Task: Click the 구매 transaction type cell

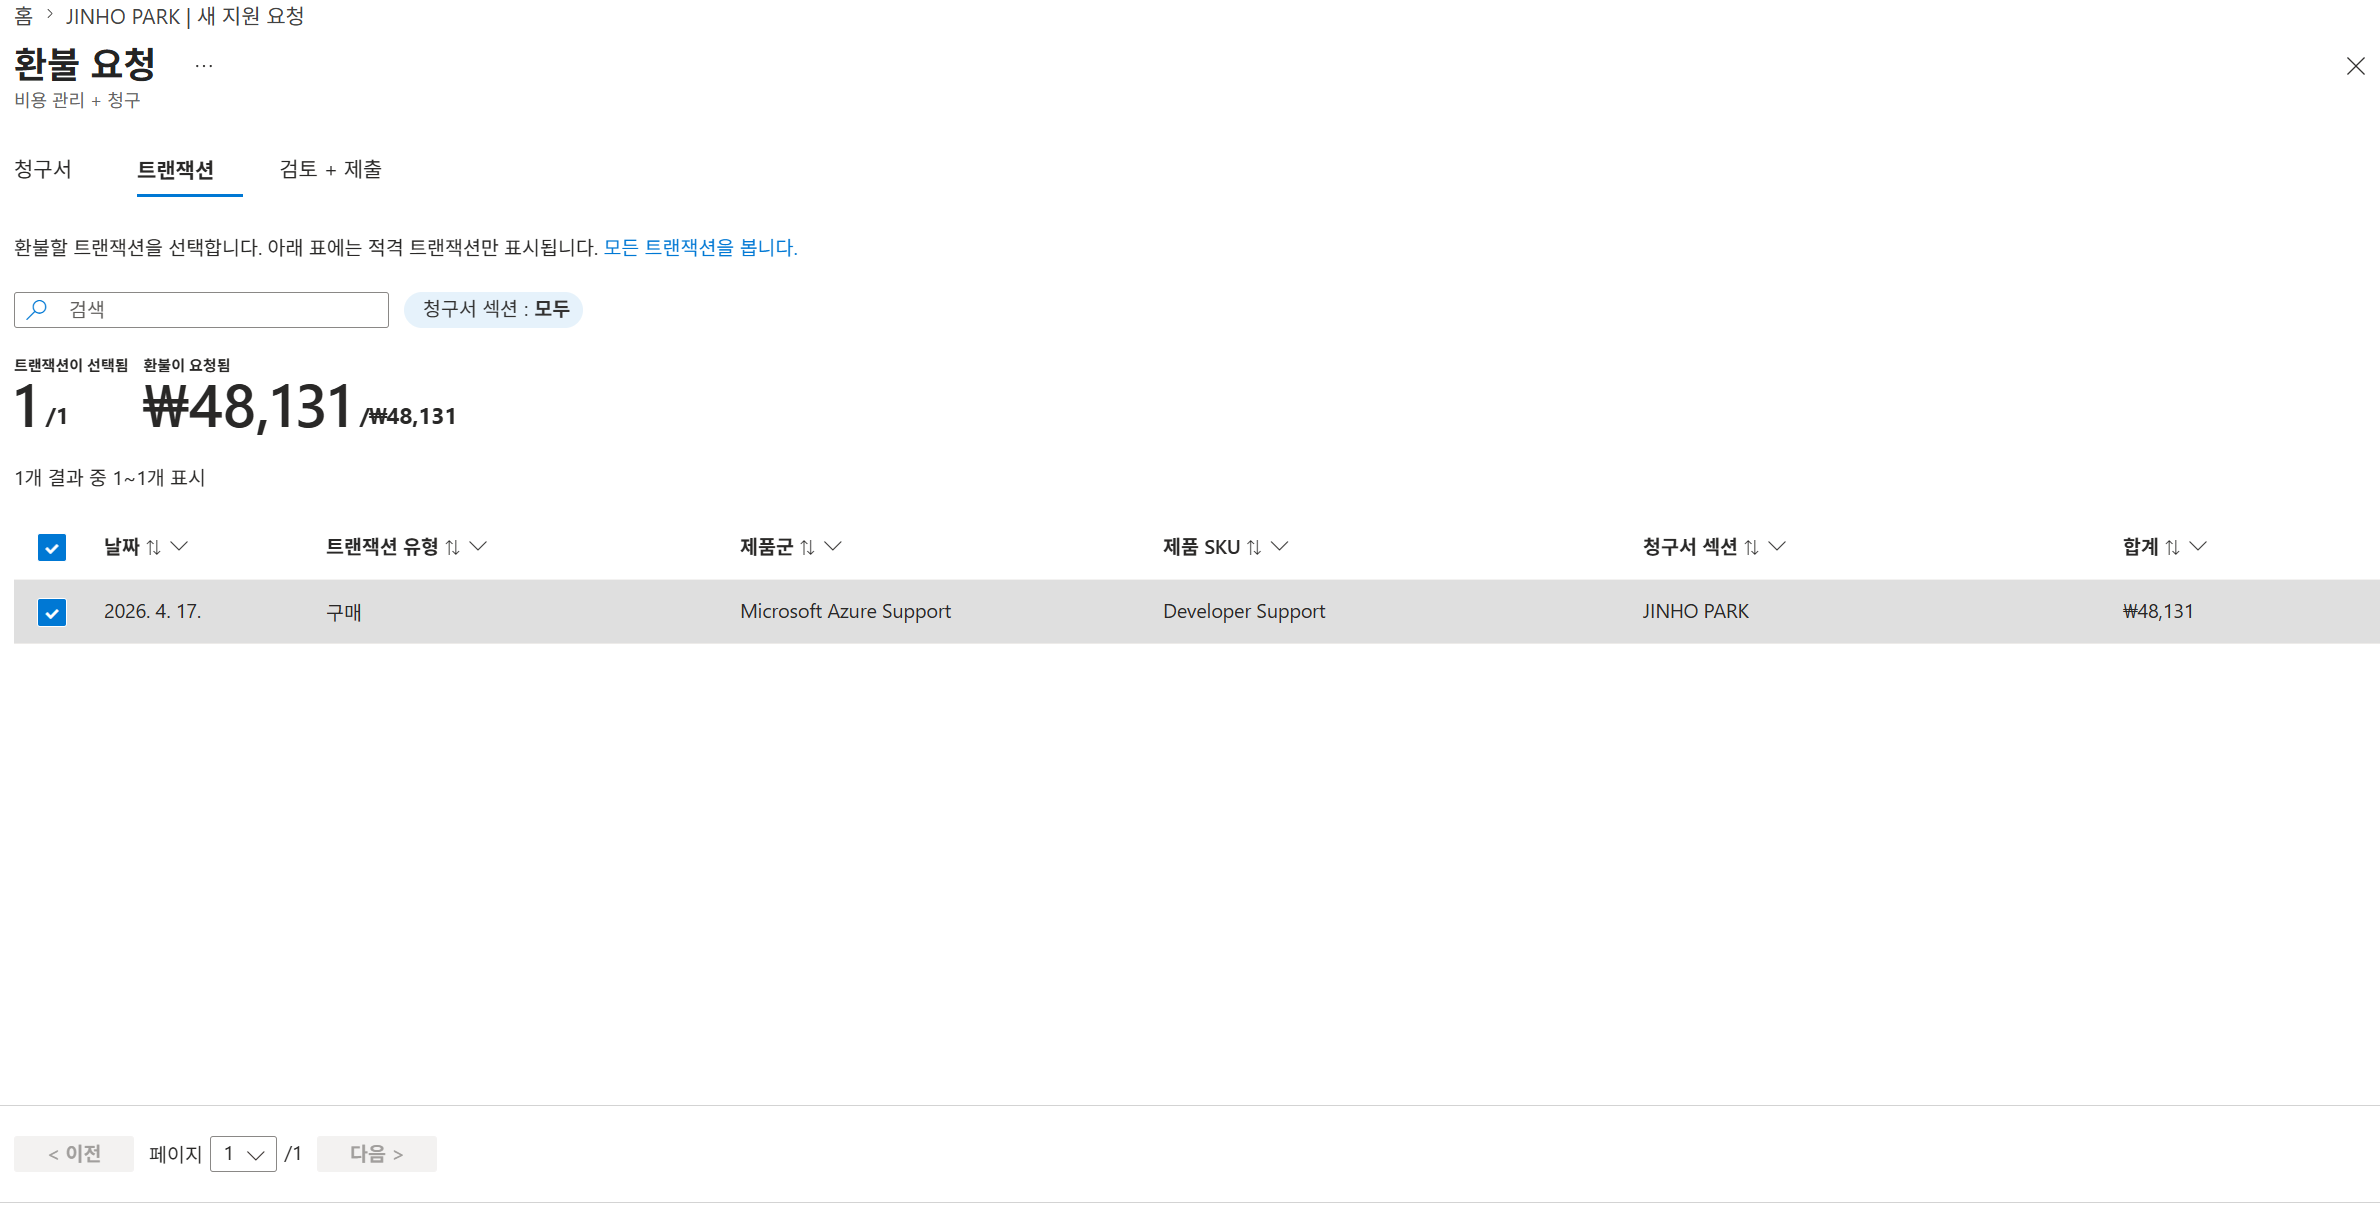Action: [344, 612]
